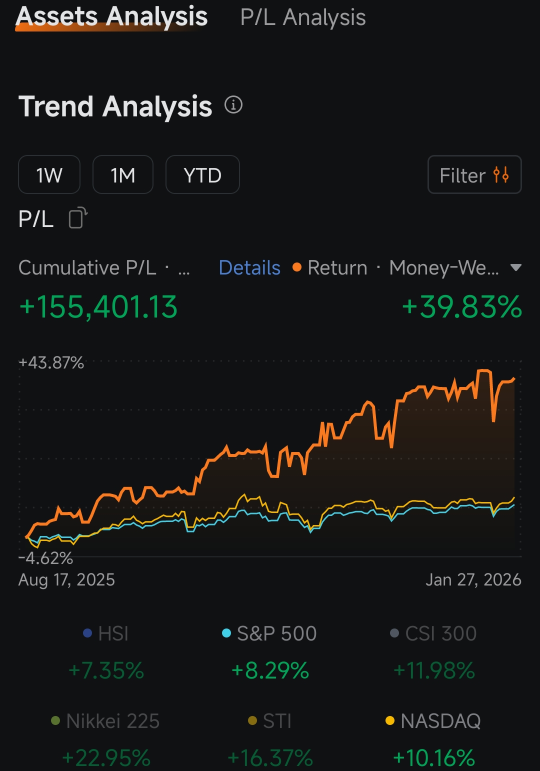Select the Assets Analysis tab

pos(112,17)
